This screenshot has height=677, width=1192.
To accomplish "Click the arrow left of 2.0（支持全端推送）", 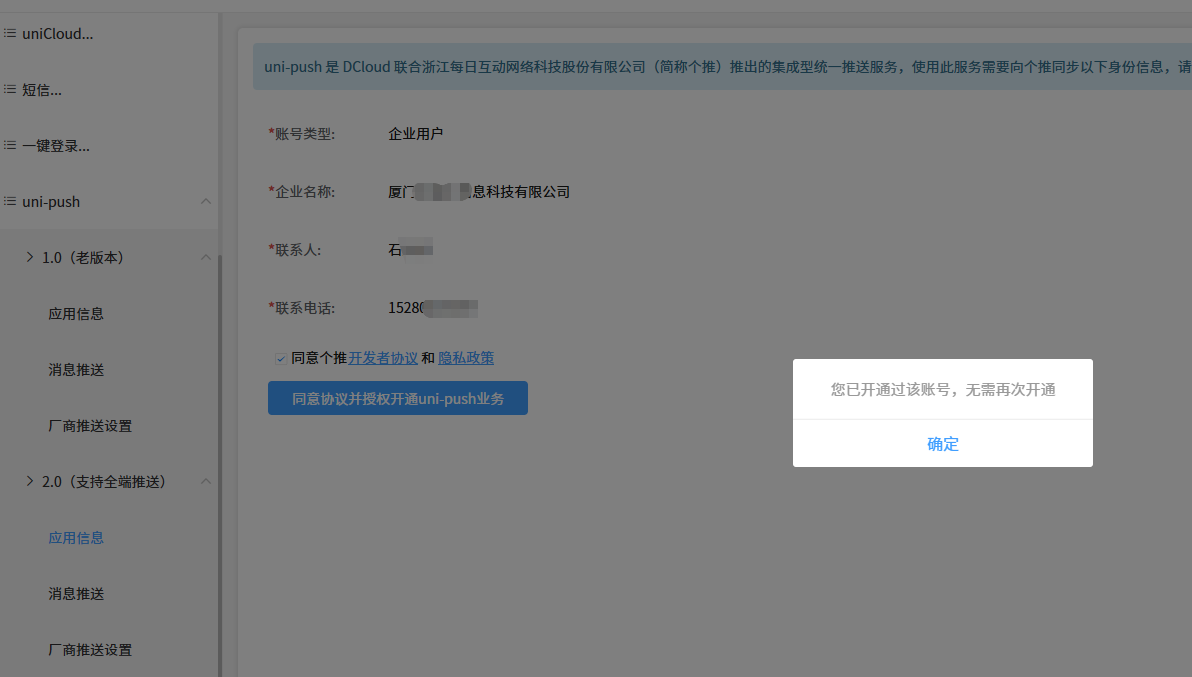I will tap(30, 482).
